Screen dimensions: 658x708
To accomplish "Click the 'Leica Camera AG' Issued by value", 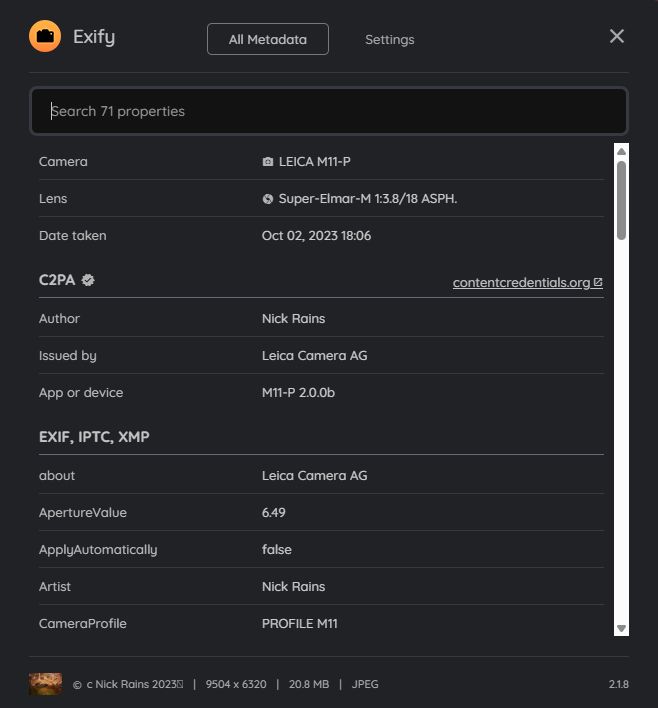I will click(314, 356).
